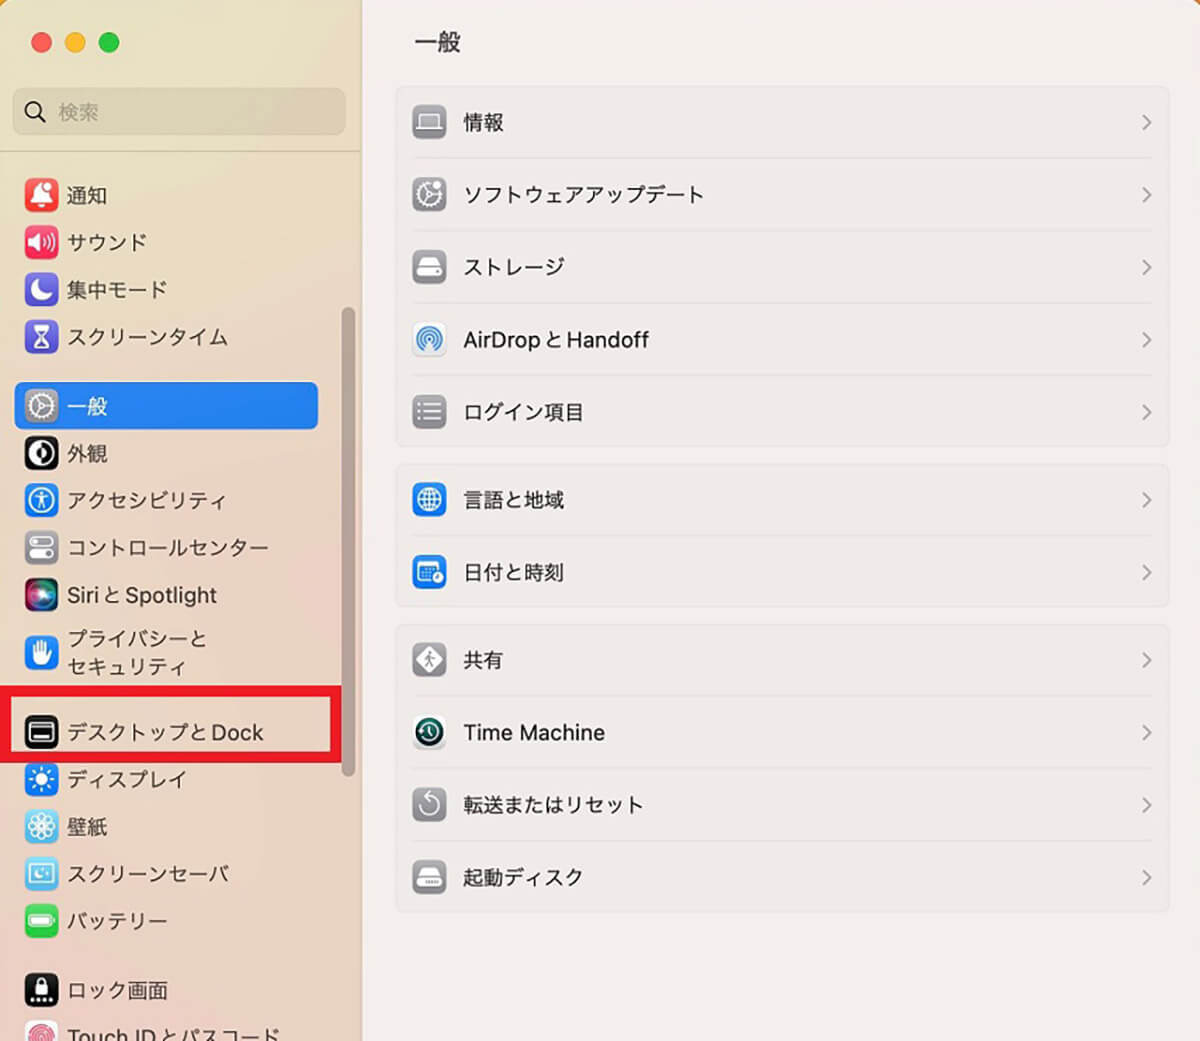Select 外観 label in sidebar
The height and width of the screenshot is (1041, 1200).
(87, 453)
